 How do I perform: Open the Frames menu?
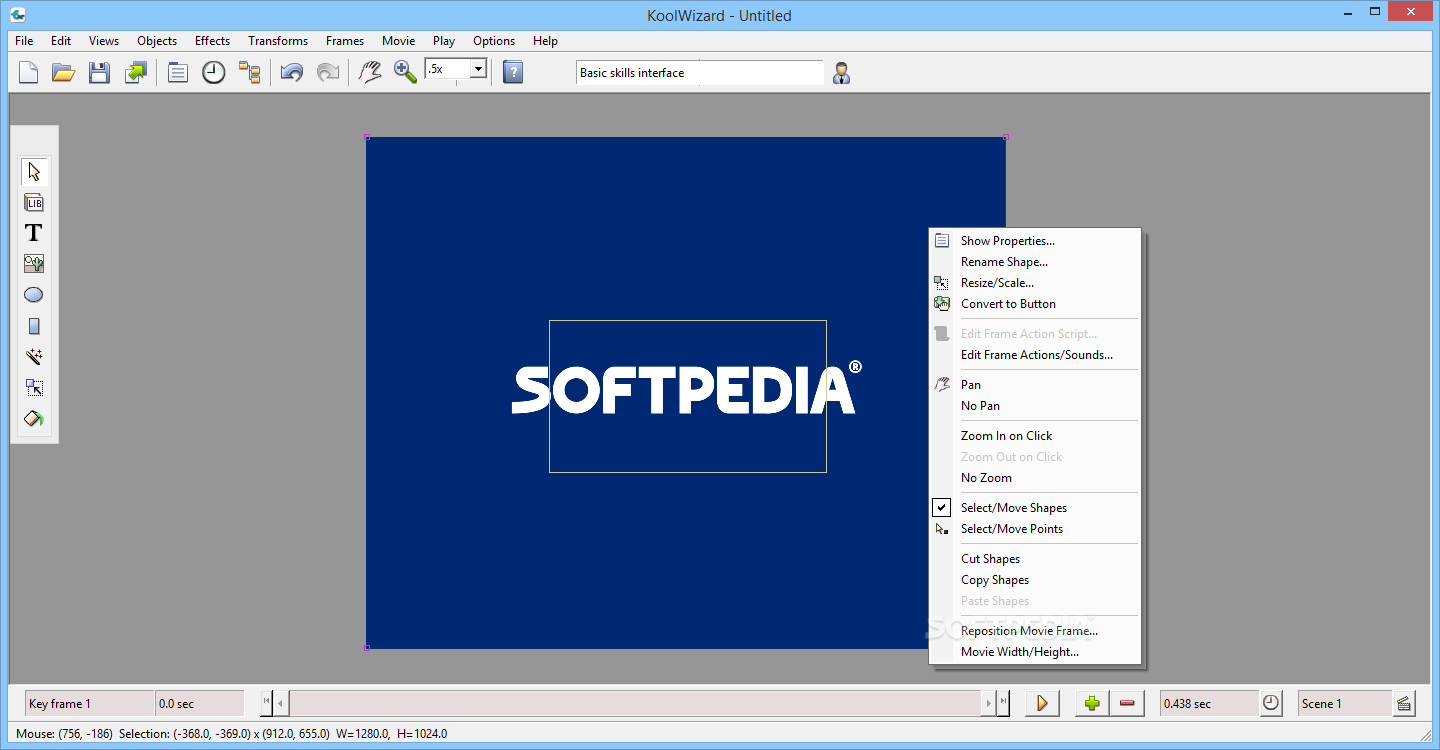coord(345,41)
